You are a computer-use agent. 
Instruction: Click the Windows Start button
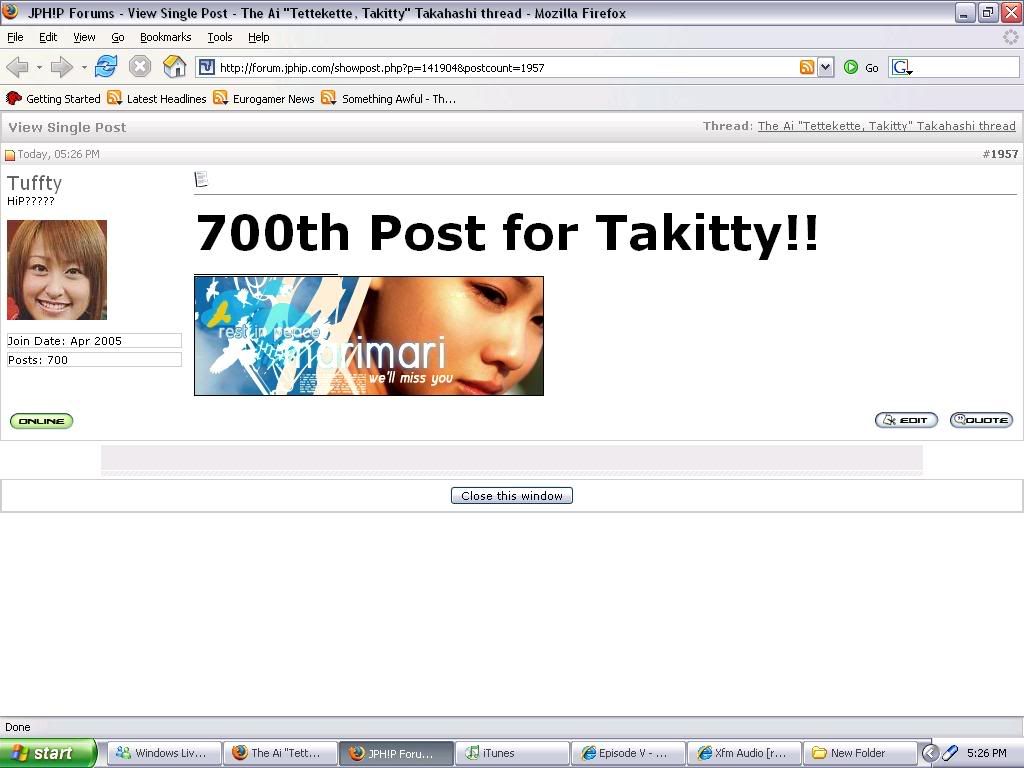48,753
